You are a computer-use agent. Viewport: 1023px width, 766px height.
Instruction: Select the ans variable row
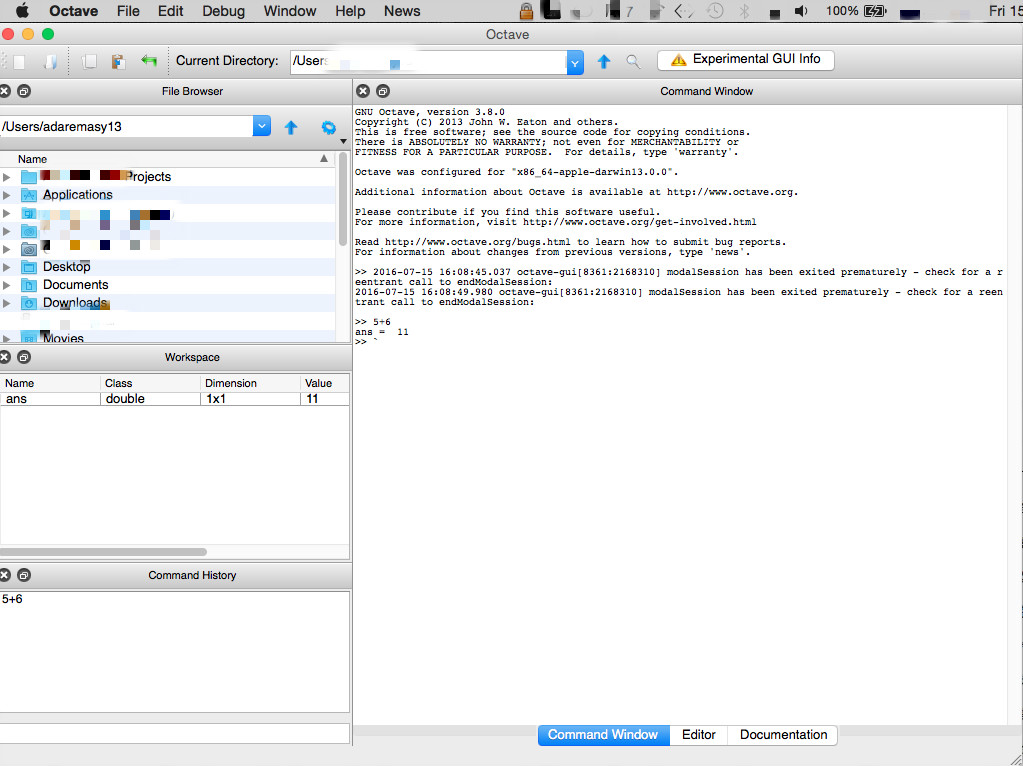pos(175,399)
